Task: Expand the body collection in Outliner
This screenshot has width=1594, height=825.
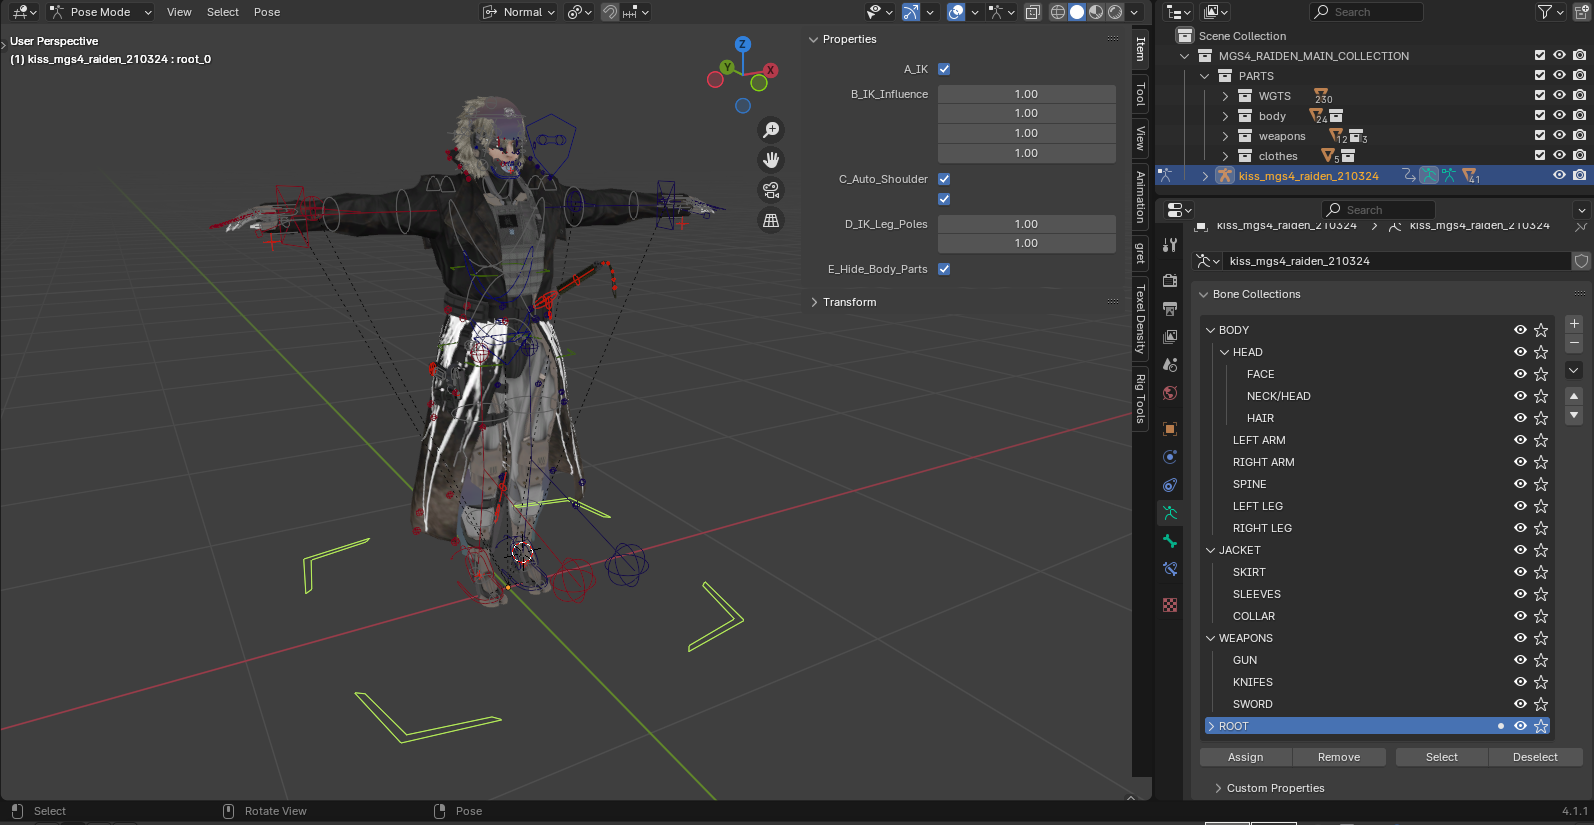Action: [1225, 116]
